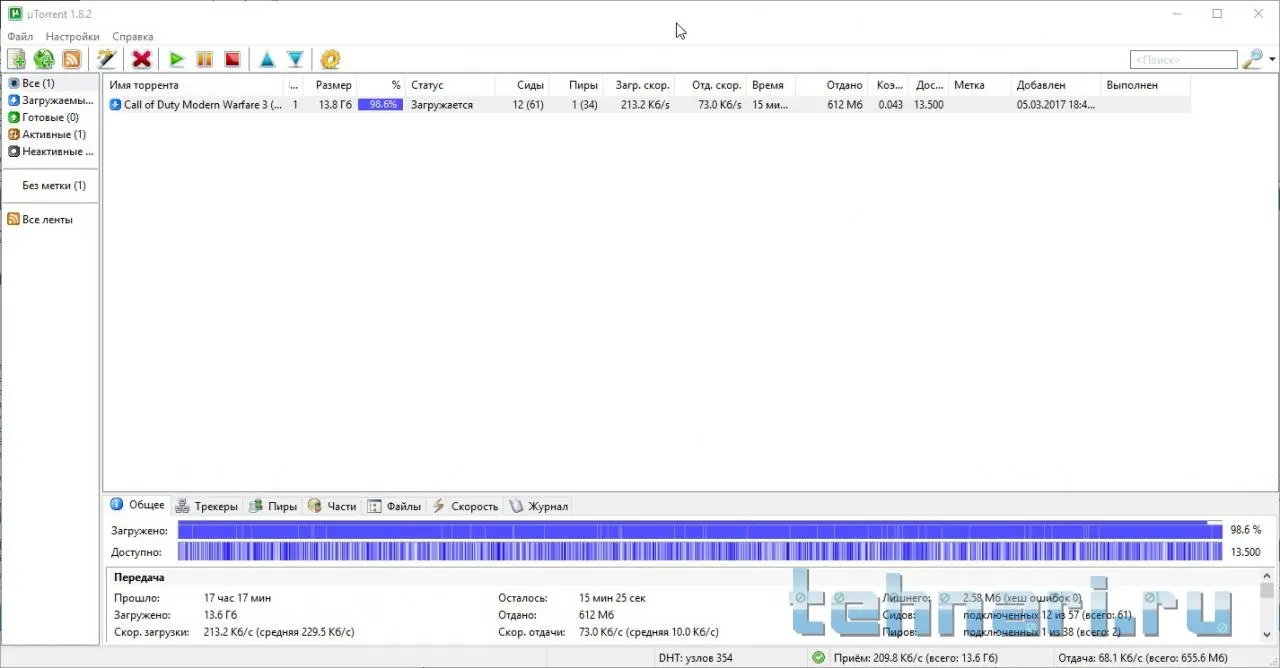
Task: Pause torrent with the orange pause icon
Action: [204, 59]
